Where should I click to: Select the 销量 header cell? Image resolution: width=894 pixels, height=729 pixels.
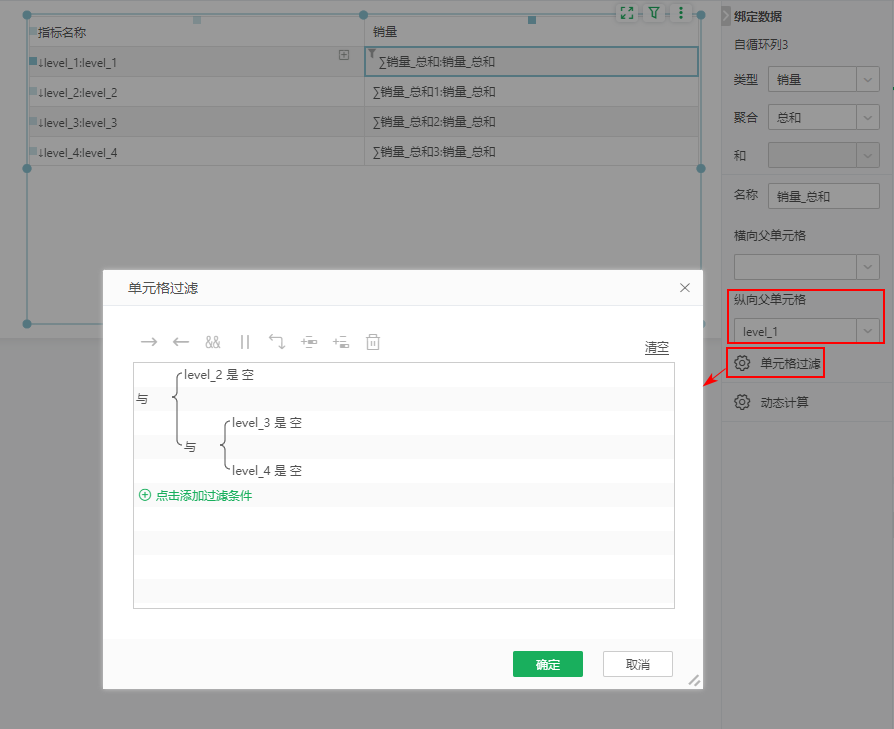tap(531, 32)
